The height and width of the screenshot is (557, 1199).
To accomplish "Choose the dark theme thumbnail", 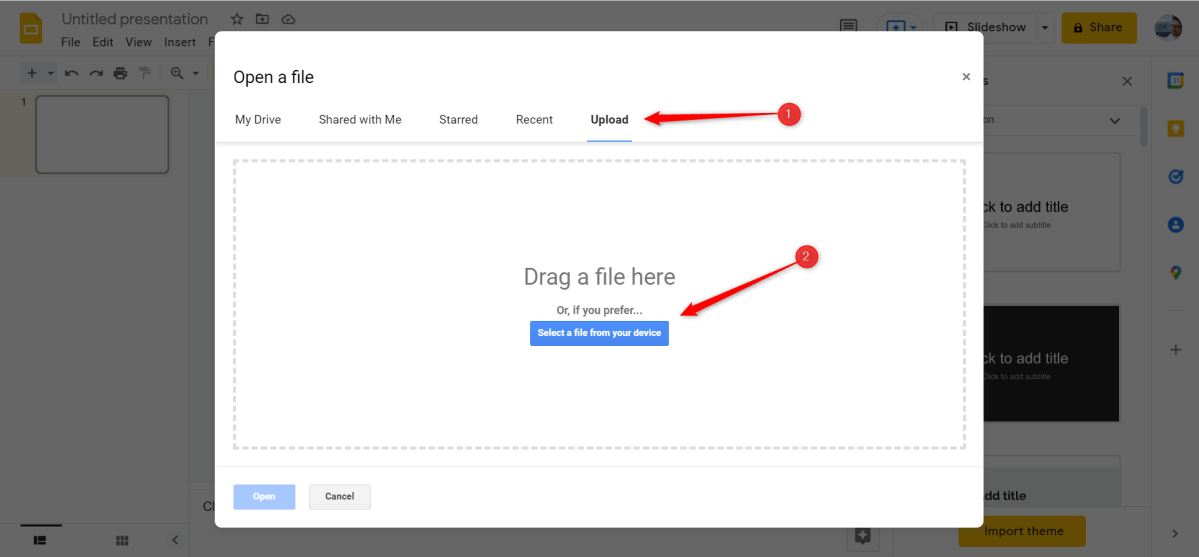I will click(1051, 363).
